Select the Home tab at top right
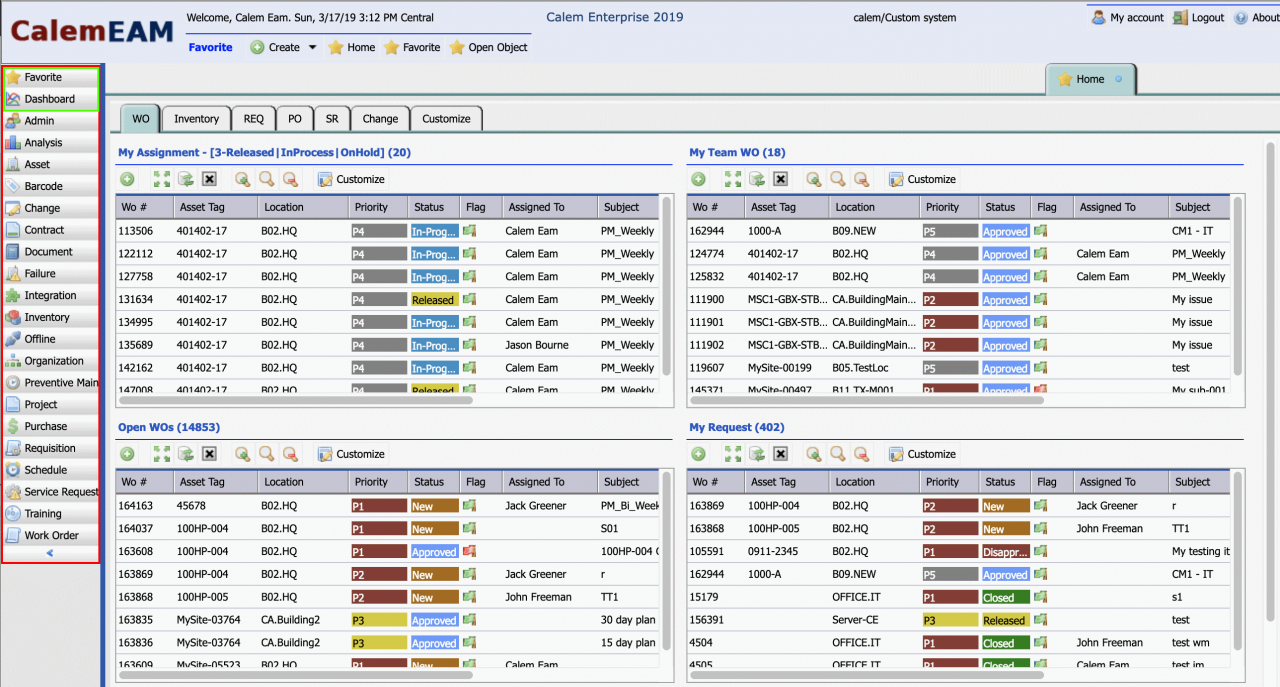The image size is (1280, 687). coord(1090,79)
